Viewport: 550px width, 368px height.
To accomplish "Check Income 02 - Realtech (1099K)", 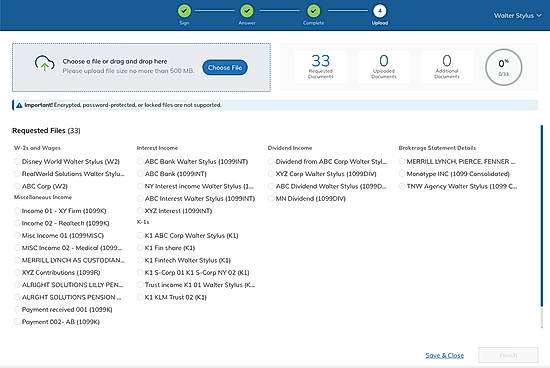I will tap(17, 223).
